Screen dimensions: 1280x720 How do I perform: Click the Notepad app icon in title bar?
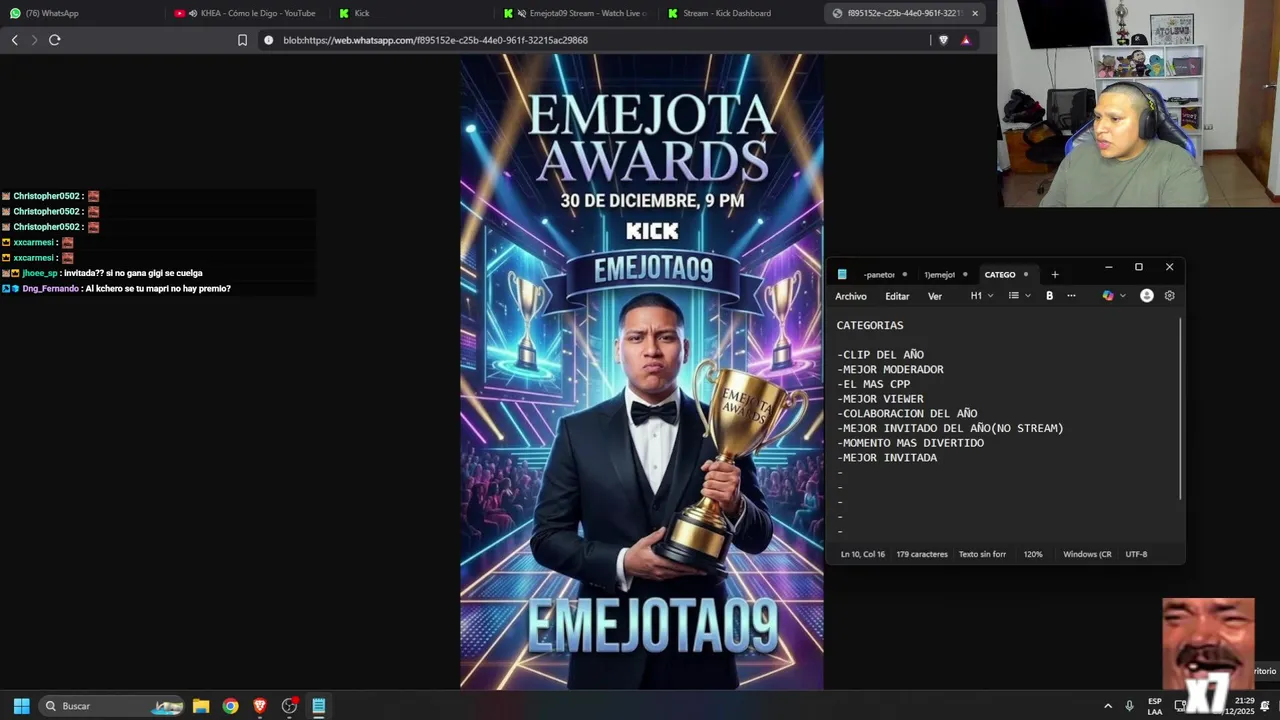[842, 274]
